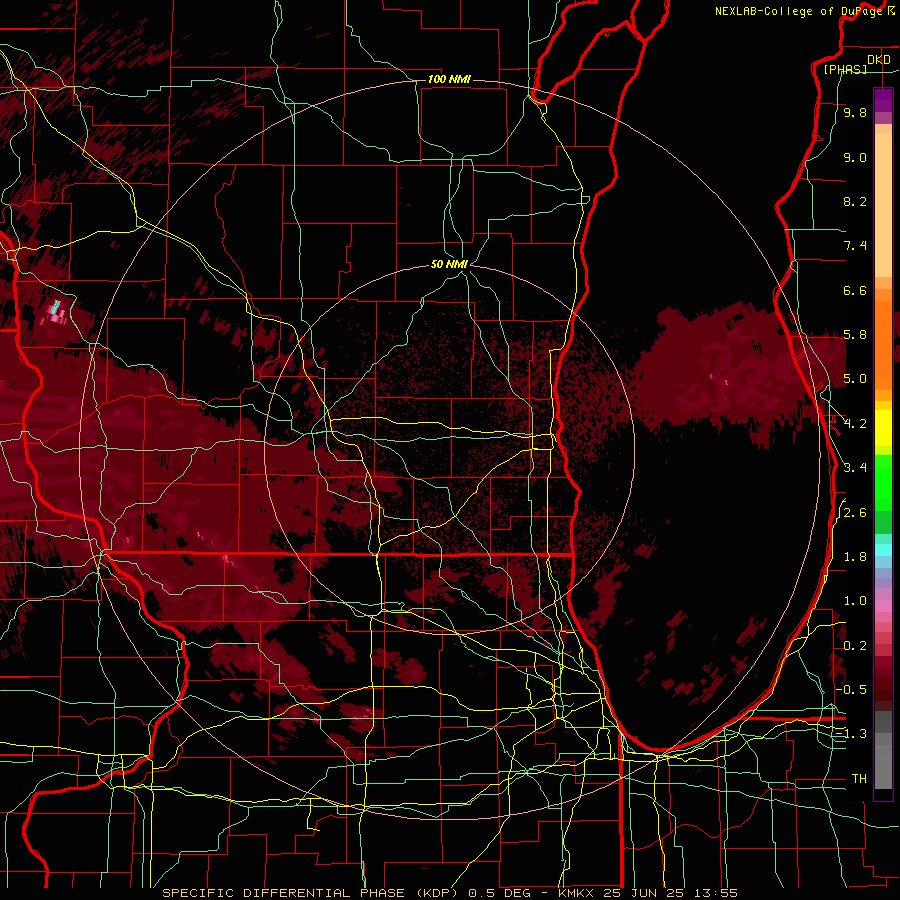
Task: Click the 9.0 legend value
Action: click(855, 157)
